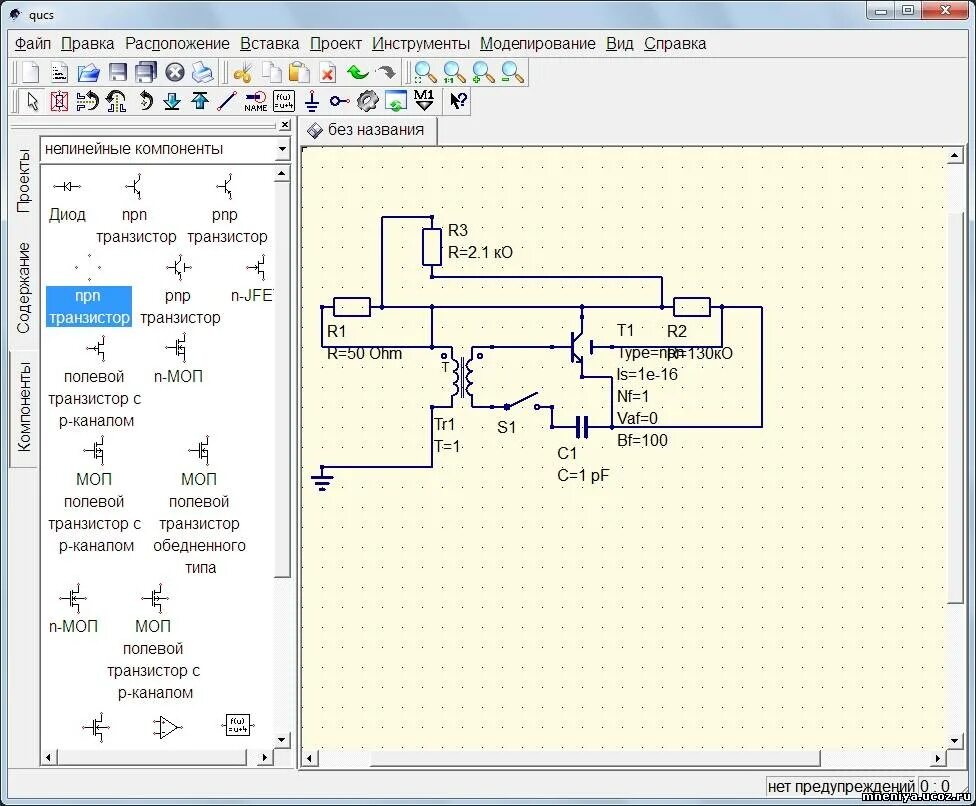Close the components dock panel
Image resolution: width=976 pixels, height=806 pixels.
point(285,126)
